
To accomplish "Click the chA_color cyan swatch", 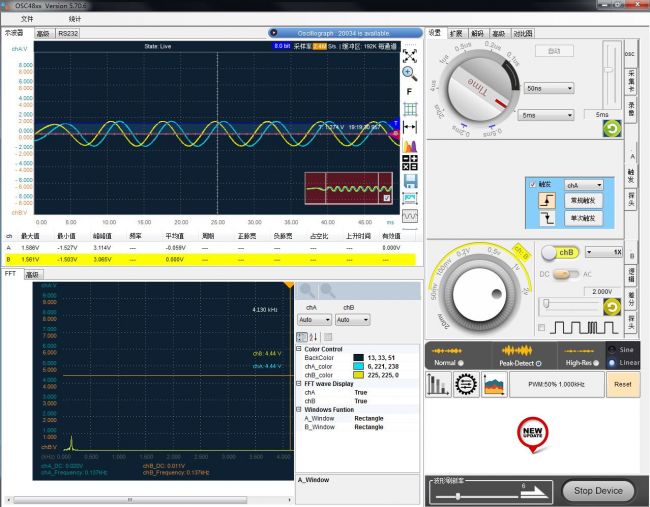I will [358, 366].
